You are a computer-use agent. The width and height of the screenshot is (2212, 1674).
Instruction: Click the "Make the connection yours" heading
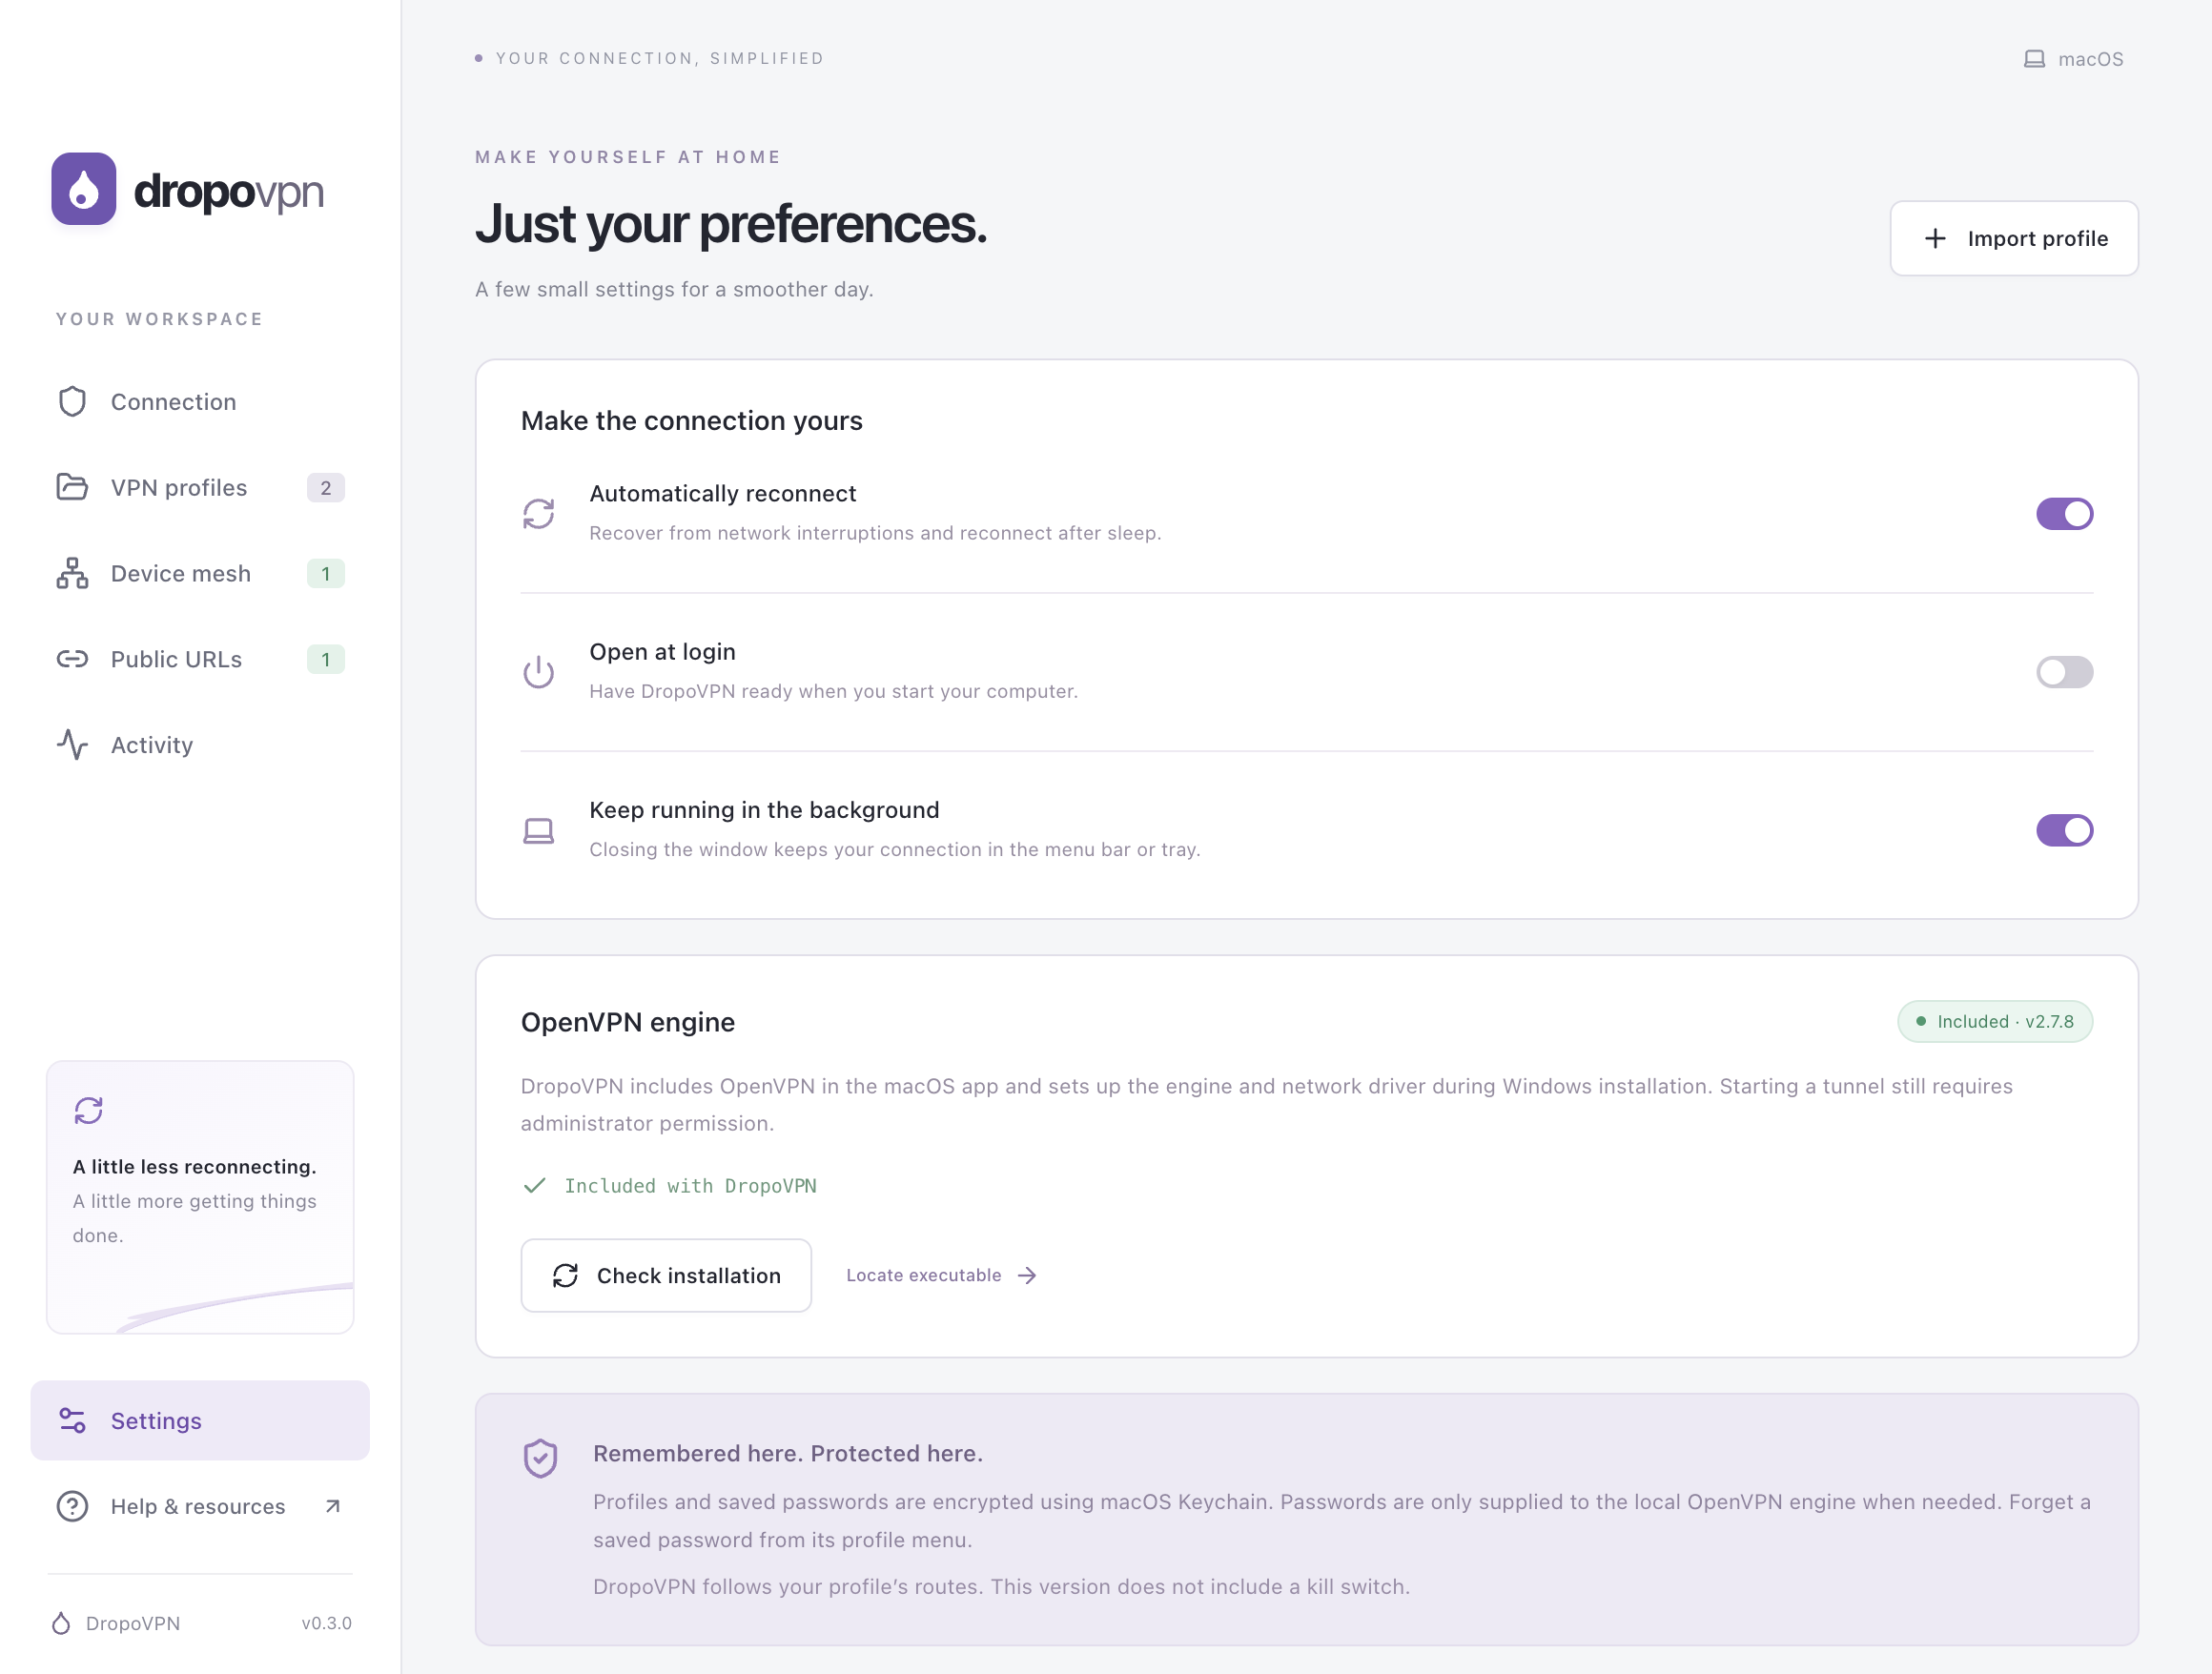pyautogui.click(x=692, y=421)
